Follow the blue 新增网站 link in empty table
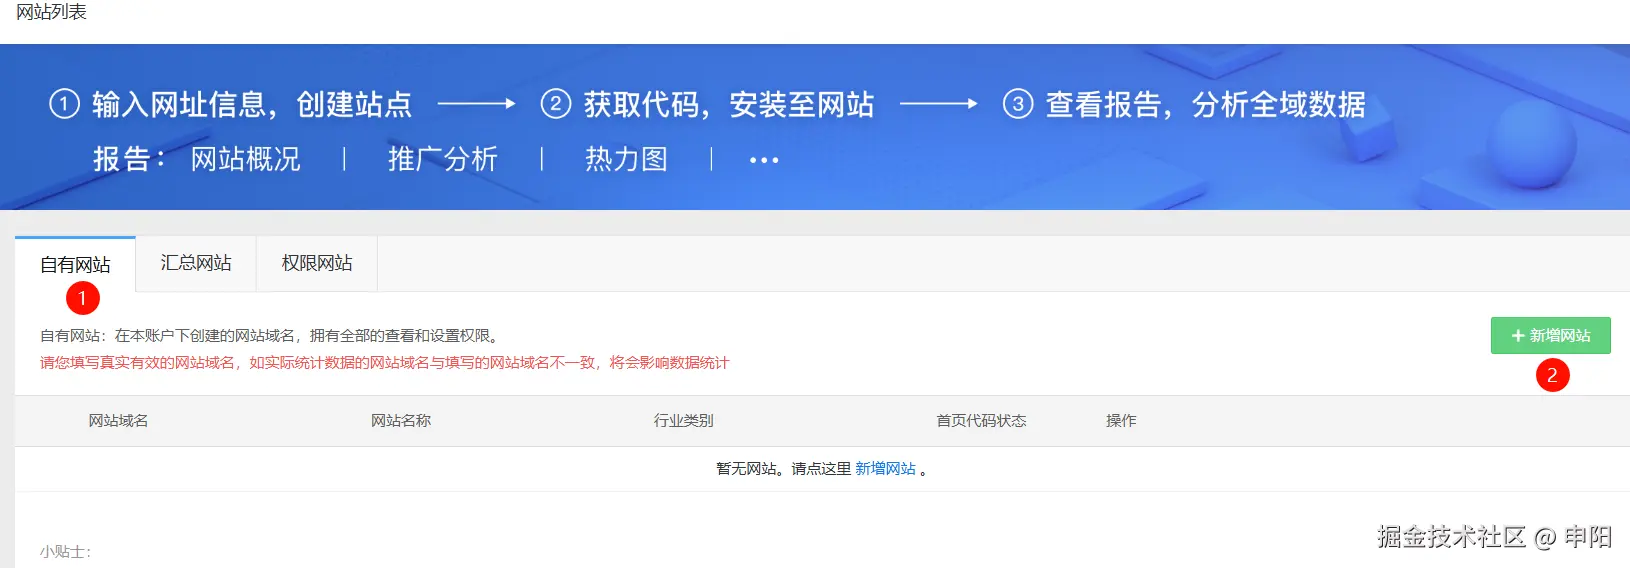Image resolution: width=1630 pixels, height=568 pixels. click(885, 468)
